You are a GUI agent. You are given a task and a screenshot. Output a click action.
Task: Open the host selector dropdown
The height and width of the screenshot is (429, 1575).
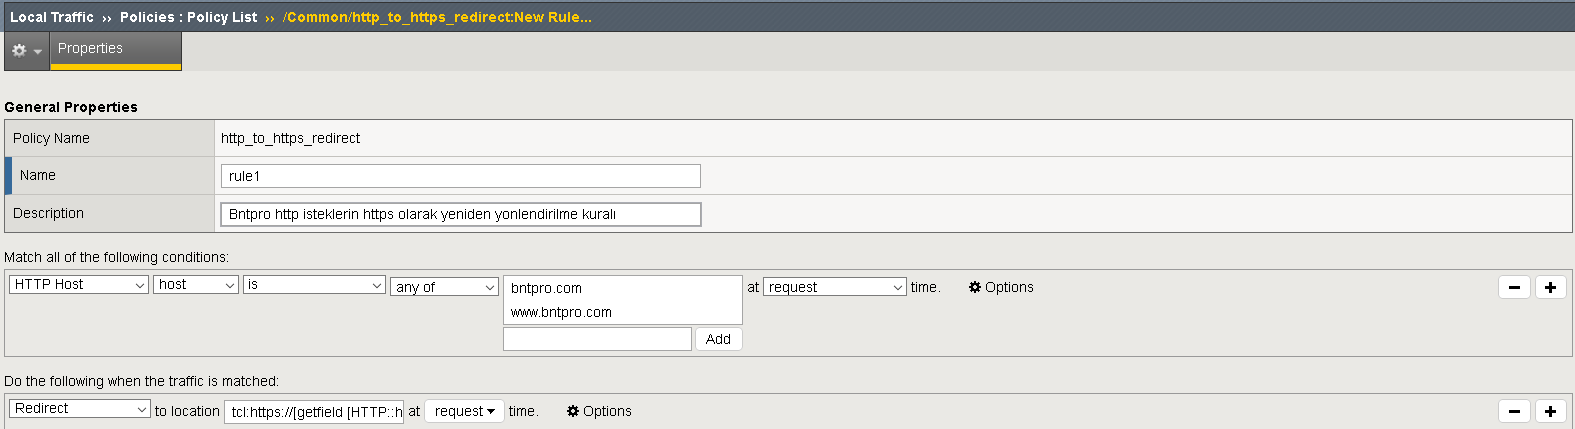(196, 285)
